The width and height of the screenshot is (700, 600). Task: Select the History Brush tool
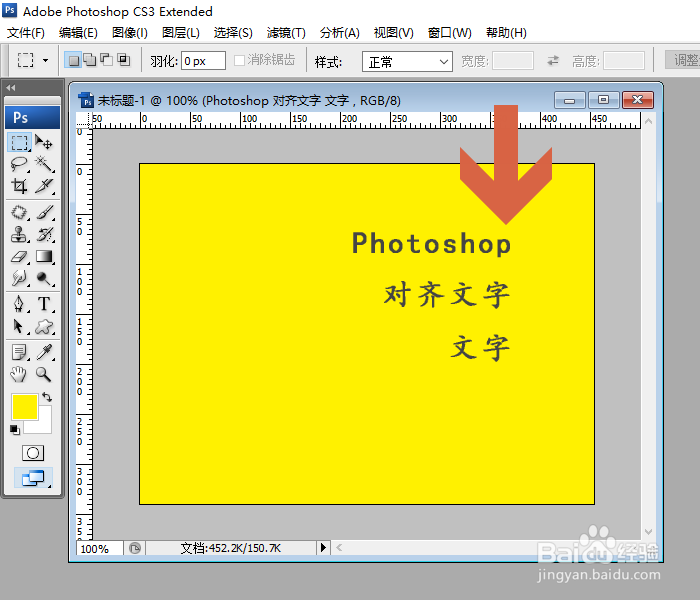44,234
